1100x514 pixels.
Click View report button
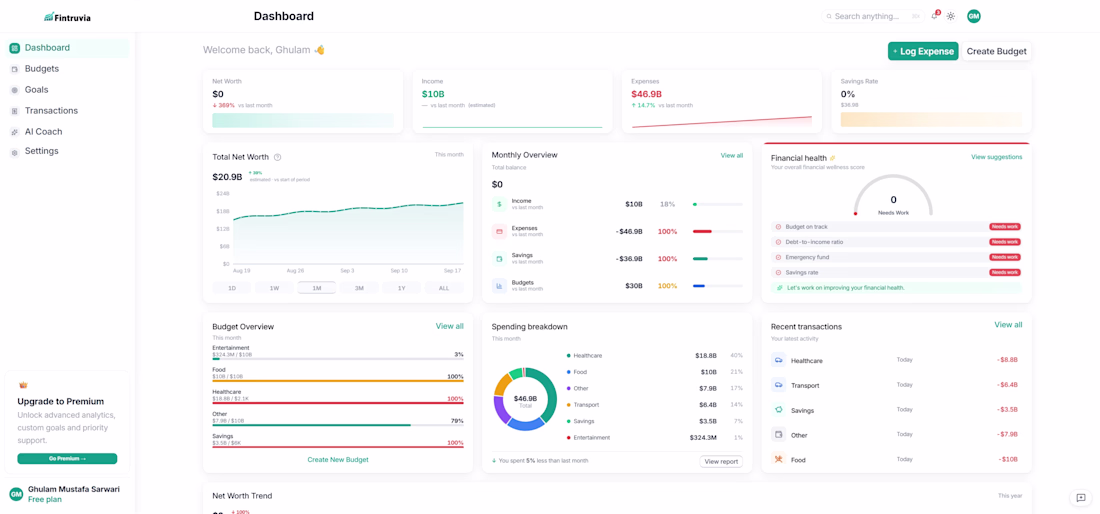pyautogui.click(x=721, y=461)
